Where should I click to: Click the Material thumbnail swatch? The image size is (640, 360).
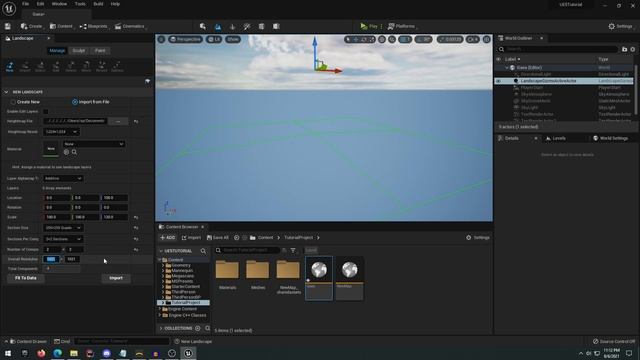pos(51,149)
